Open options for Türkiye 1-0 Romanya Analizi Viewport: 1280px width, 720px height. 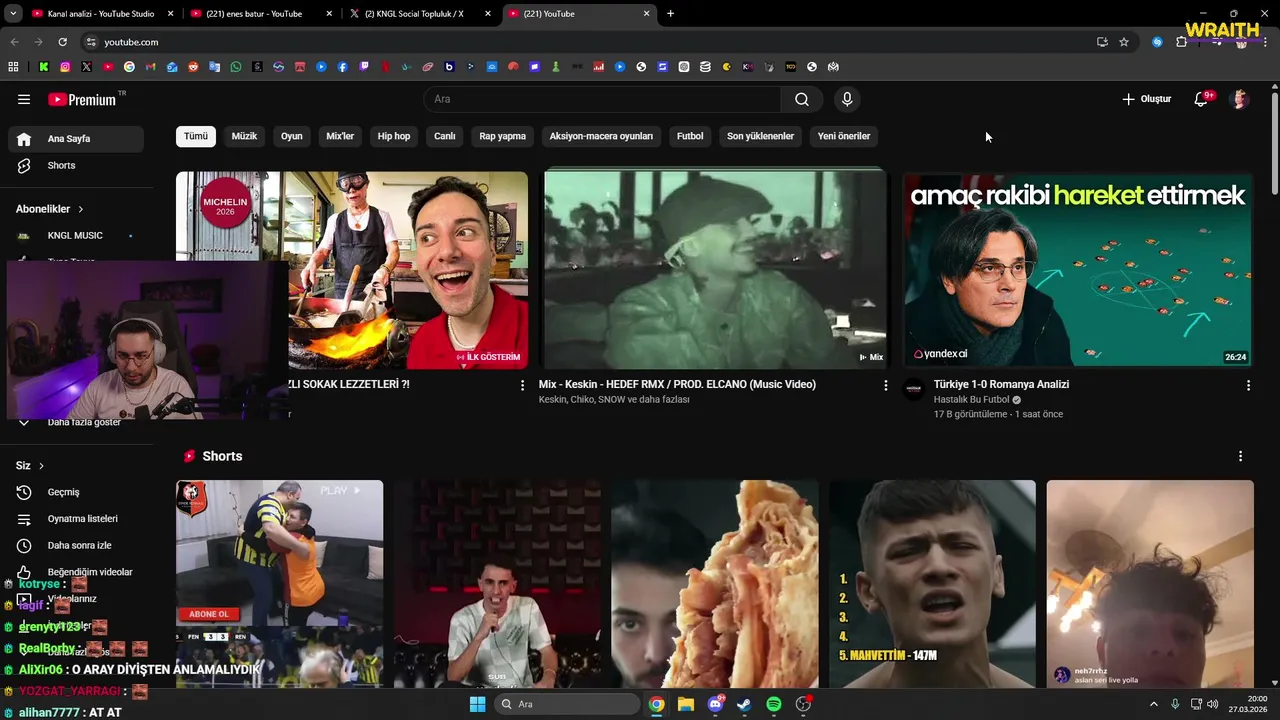click(x=1248, y=385)
